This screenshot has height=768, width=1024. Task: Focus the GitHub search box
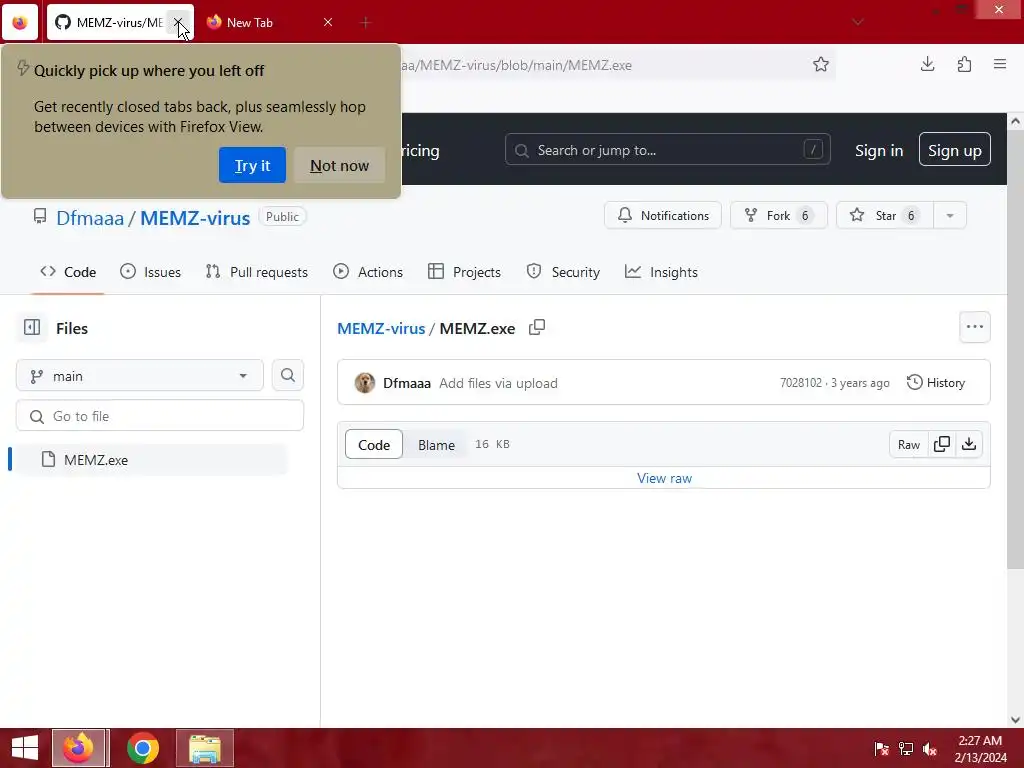click(667, 150)
